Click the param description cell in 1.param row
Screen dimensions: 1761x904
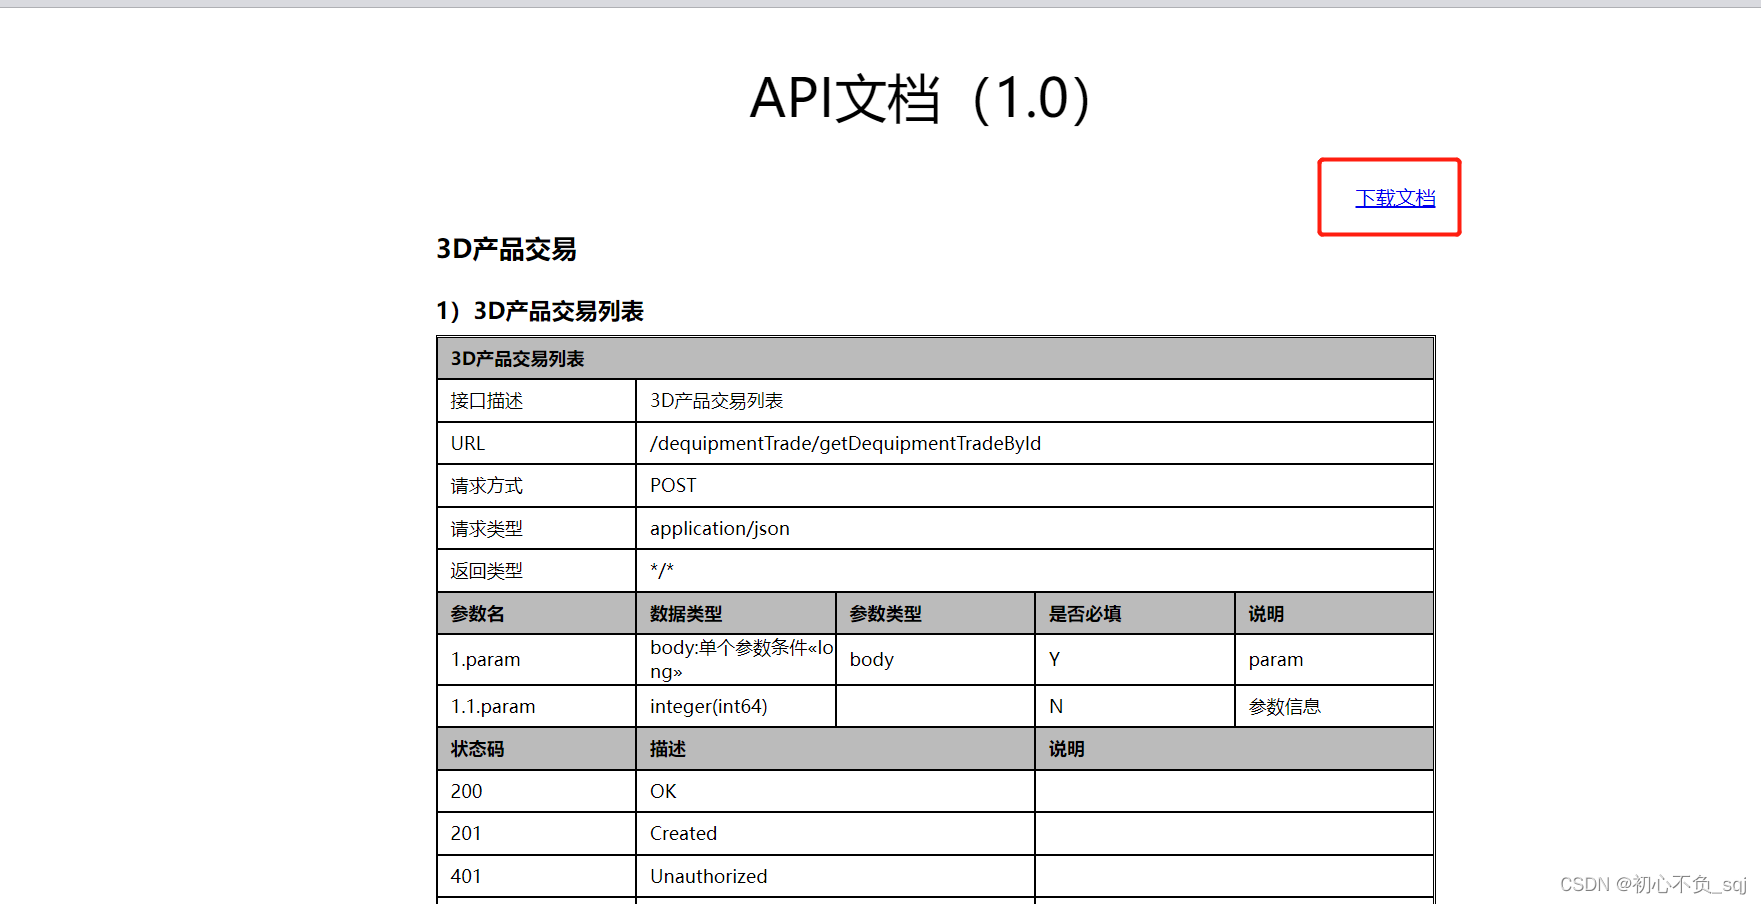[1334, 660]
